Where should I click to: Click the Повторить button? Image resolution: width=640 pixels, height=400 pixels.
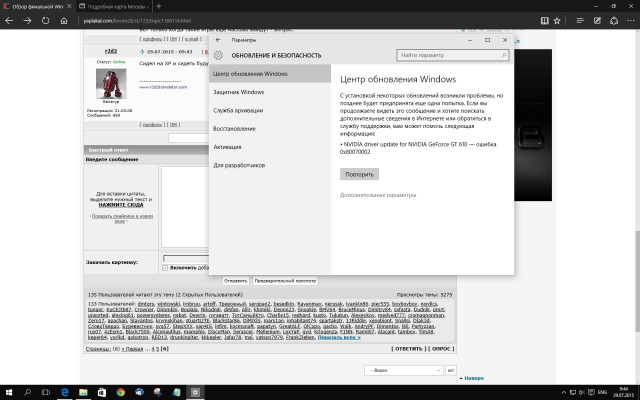(359, 174)
